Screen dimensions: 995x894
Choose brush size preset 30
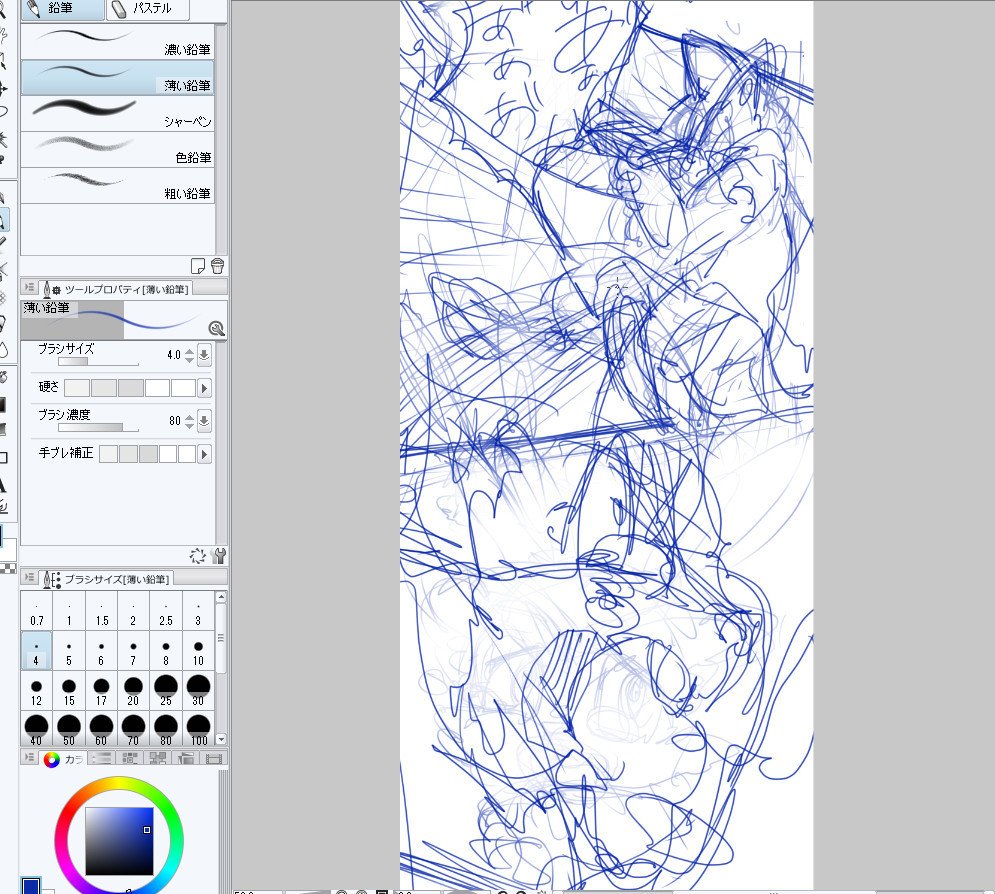[198, 692]
